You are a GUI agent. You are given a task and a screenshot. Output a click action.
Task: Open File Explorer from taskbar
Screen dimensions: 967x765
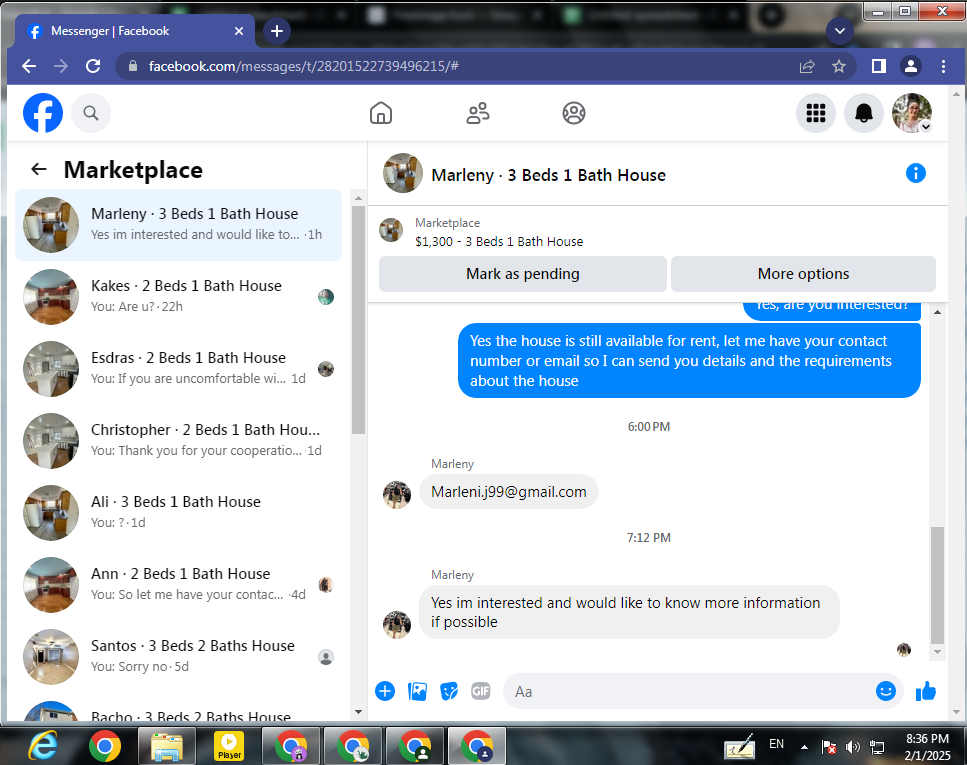(167, 746)
